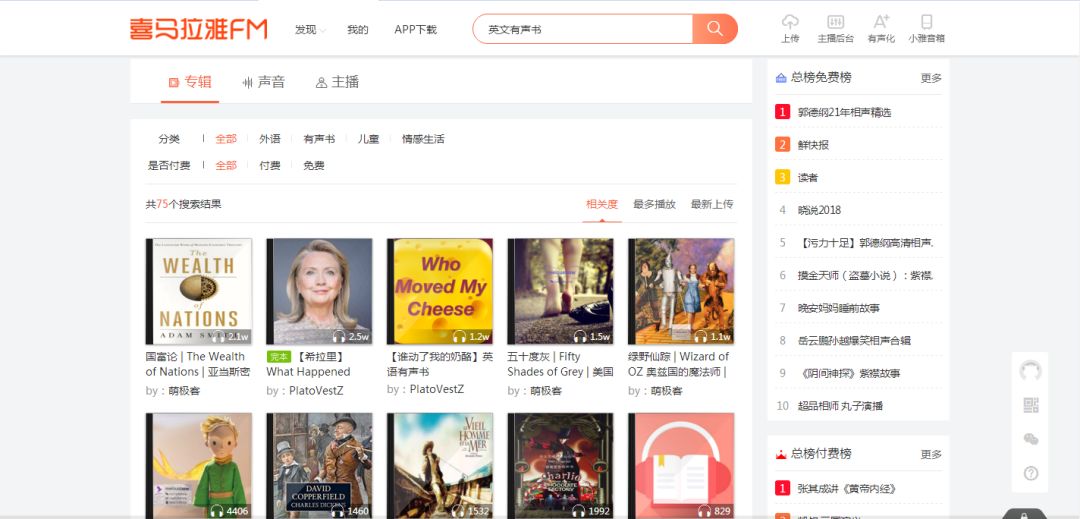Image resolution: width=1080 pixels, height=519 pixels.
Task: Click the WeChat icon in side panel
Action: click(1030, 439)
